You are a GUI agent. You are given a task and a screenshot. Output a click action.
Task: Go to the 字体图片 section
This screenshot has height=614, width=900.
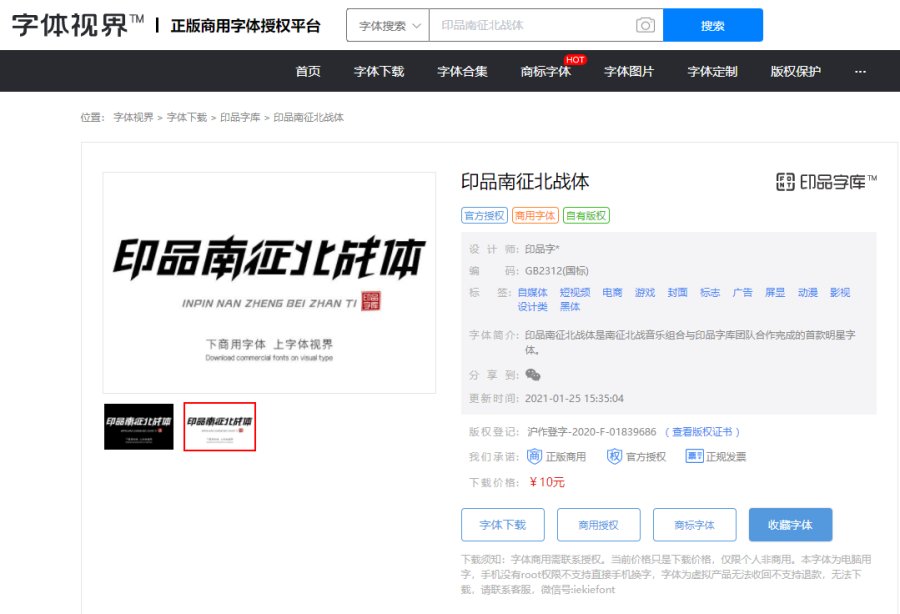pyautogui.click(x=632, y=72)
